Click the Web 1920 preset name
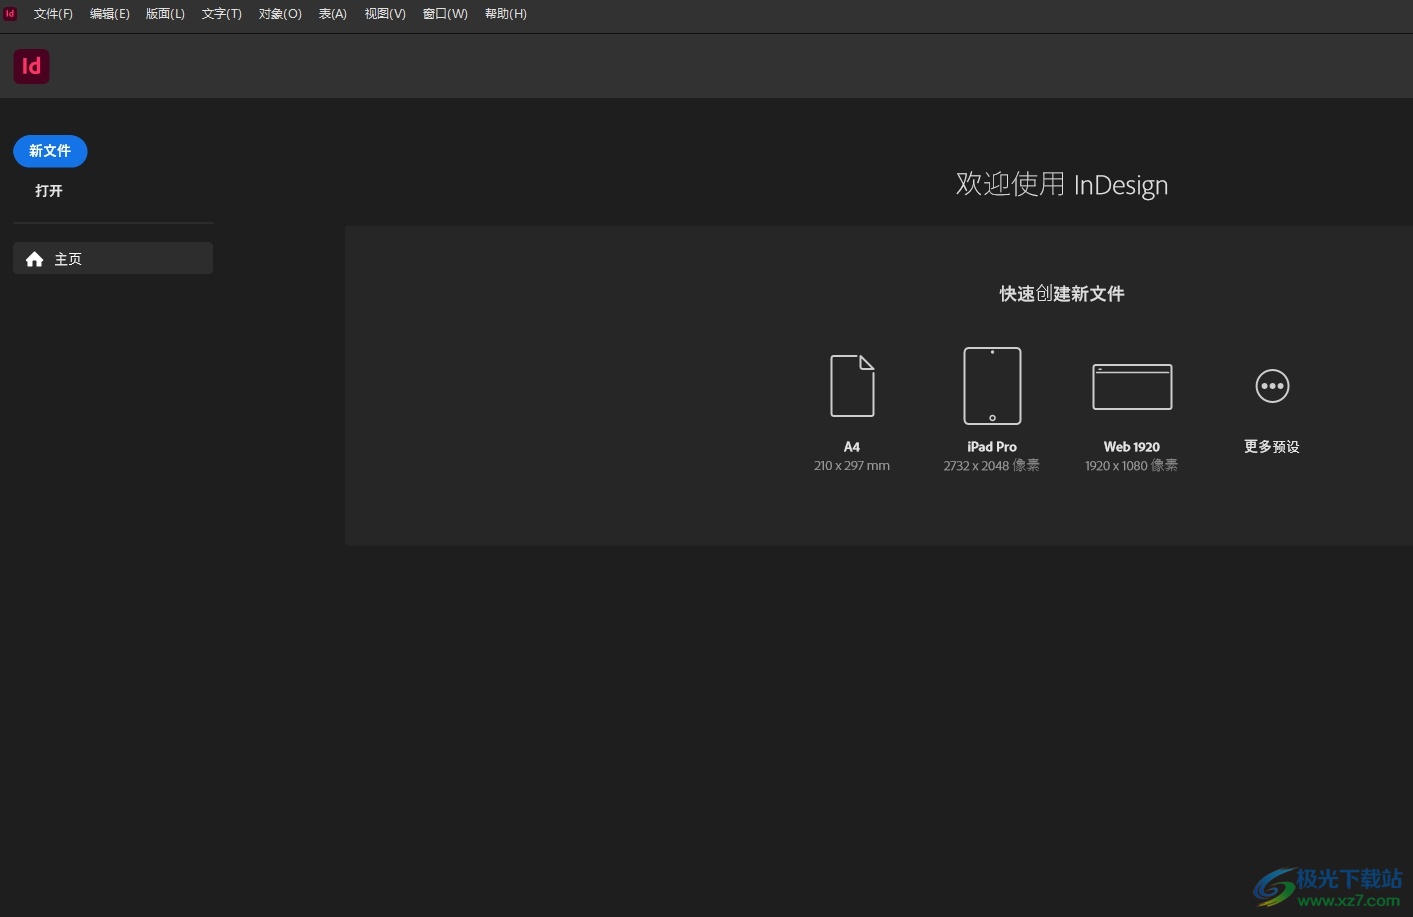This screenshot has width=1413, height=917. coord(1132,447)
